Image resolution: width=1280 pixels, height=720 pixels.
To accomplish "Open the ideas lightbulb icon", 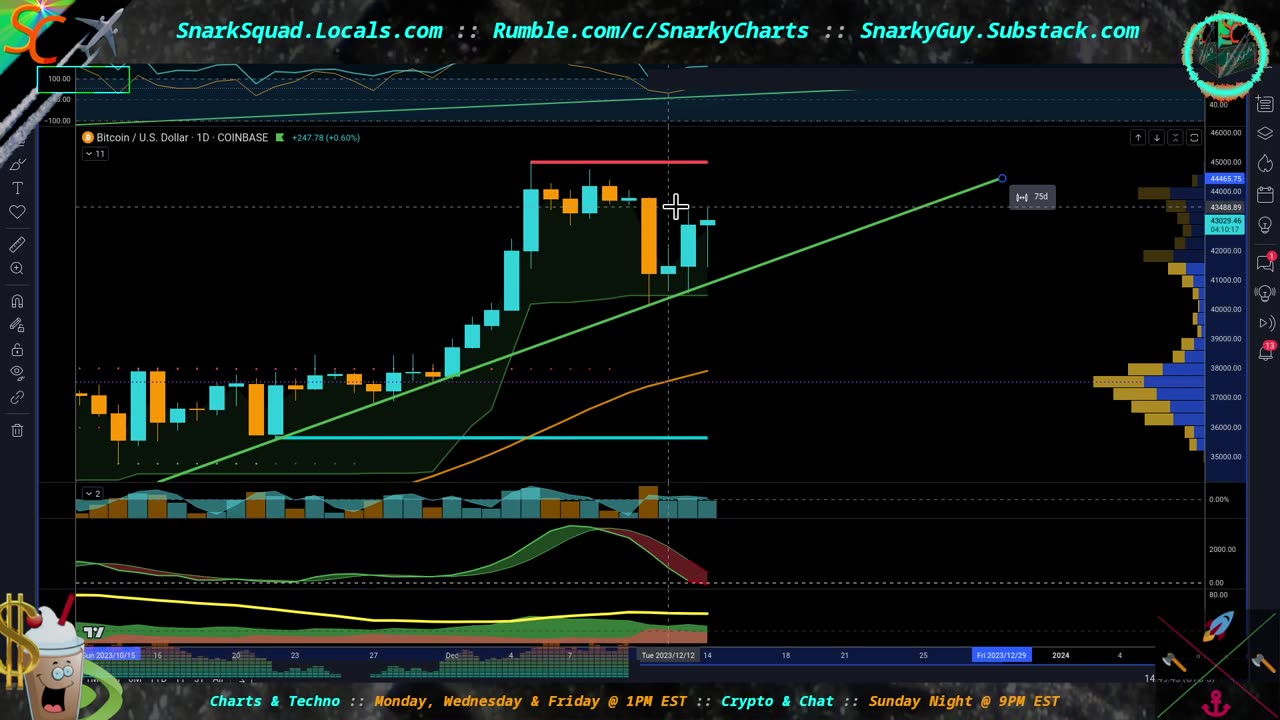I will (x=1265, y=226).
